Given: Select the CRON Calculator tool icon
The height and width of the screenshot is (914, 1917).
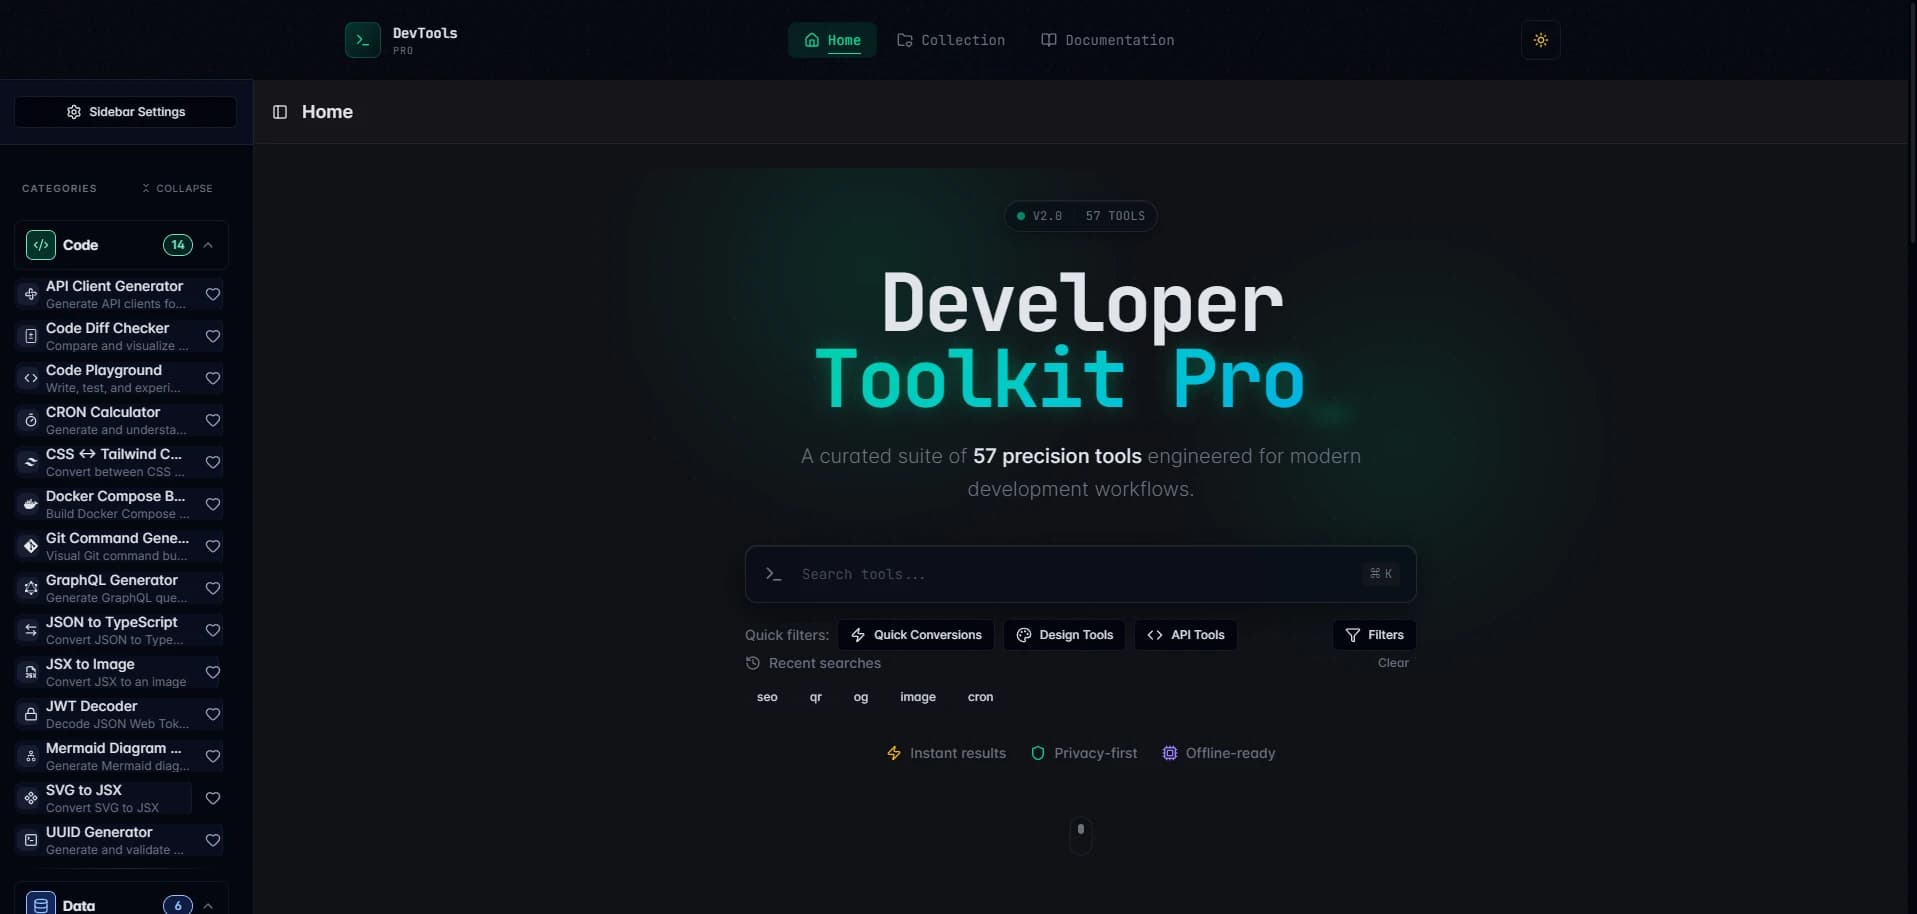Looking at the screenshot, I should 30,420.
